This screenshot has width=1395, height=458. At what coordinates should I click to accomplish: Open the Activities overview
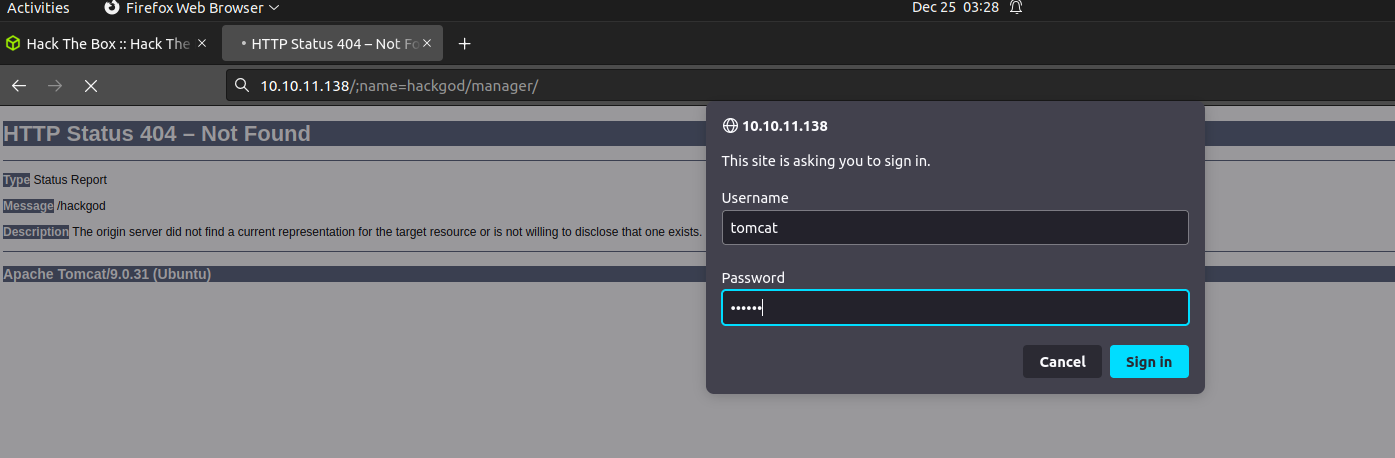pos(38,8)
